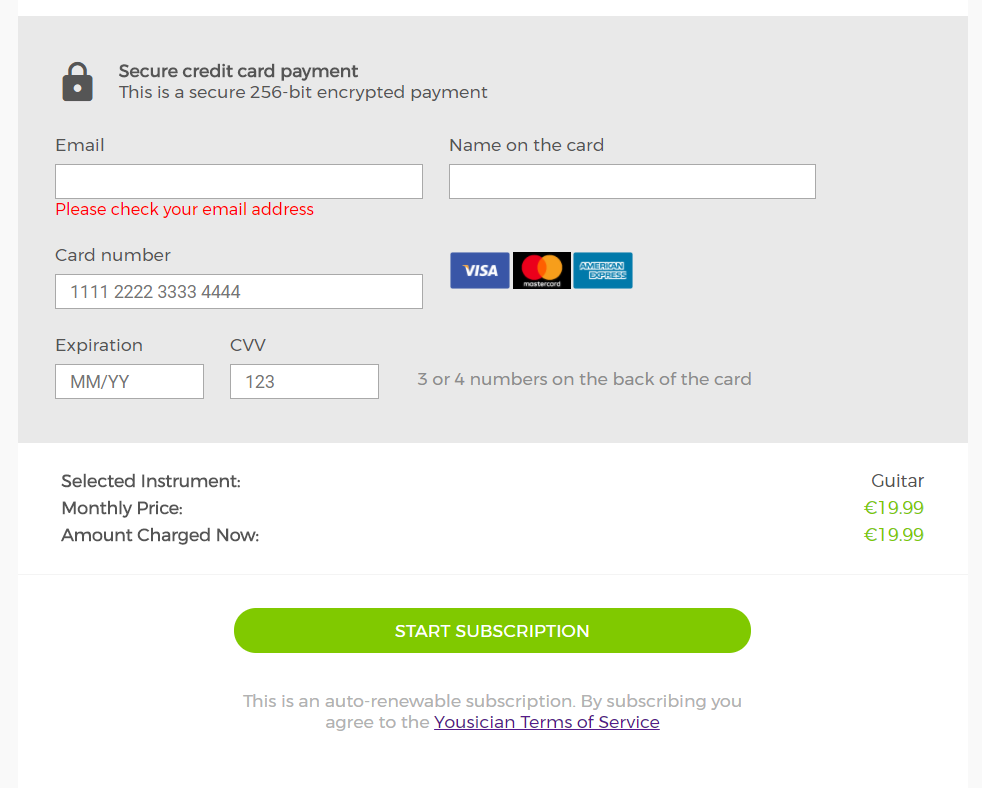Click the CVV hint about 3 or 4 numbers
Image resolution: width=982 pixels, height=788 pixels.
tap(584, 379)
